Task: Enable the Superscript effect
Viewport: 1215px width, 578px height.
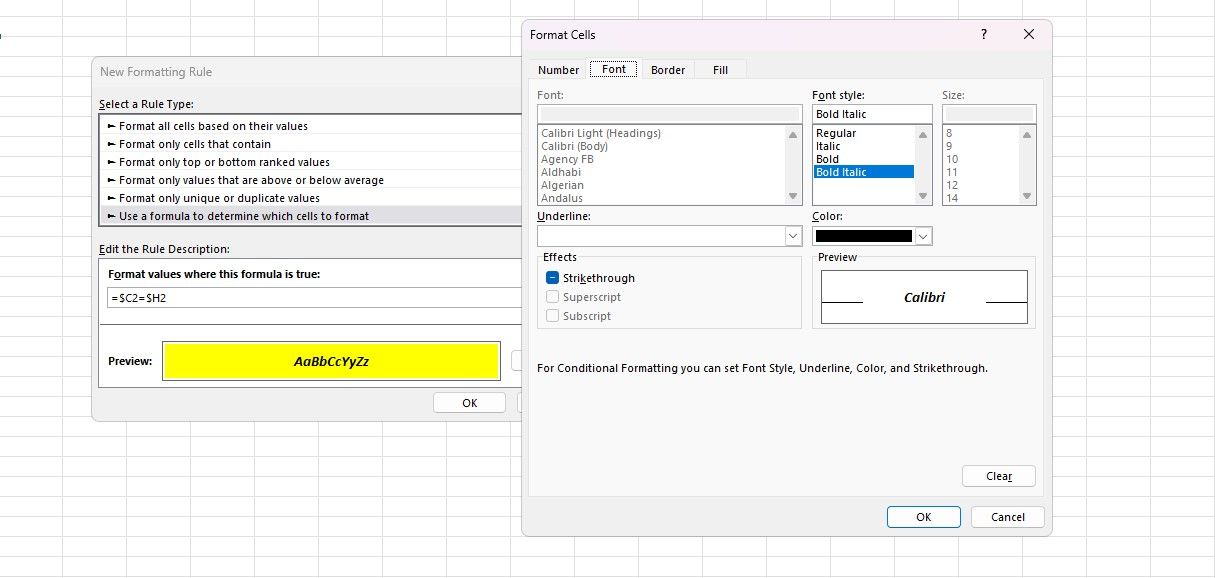Action: click(553, 297)
